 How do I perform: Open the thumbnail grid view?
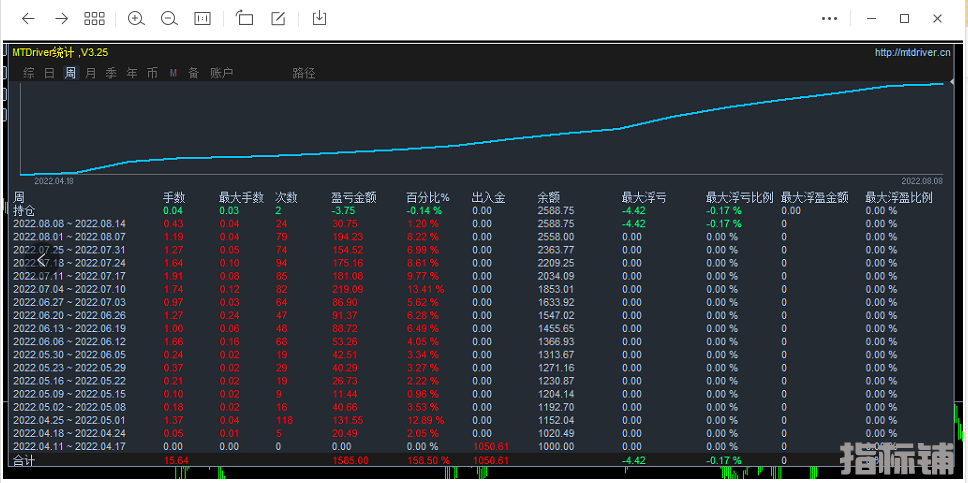click(94, 18)
